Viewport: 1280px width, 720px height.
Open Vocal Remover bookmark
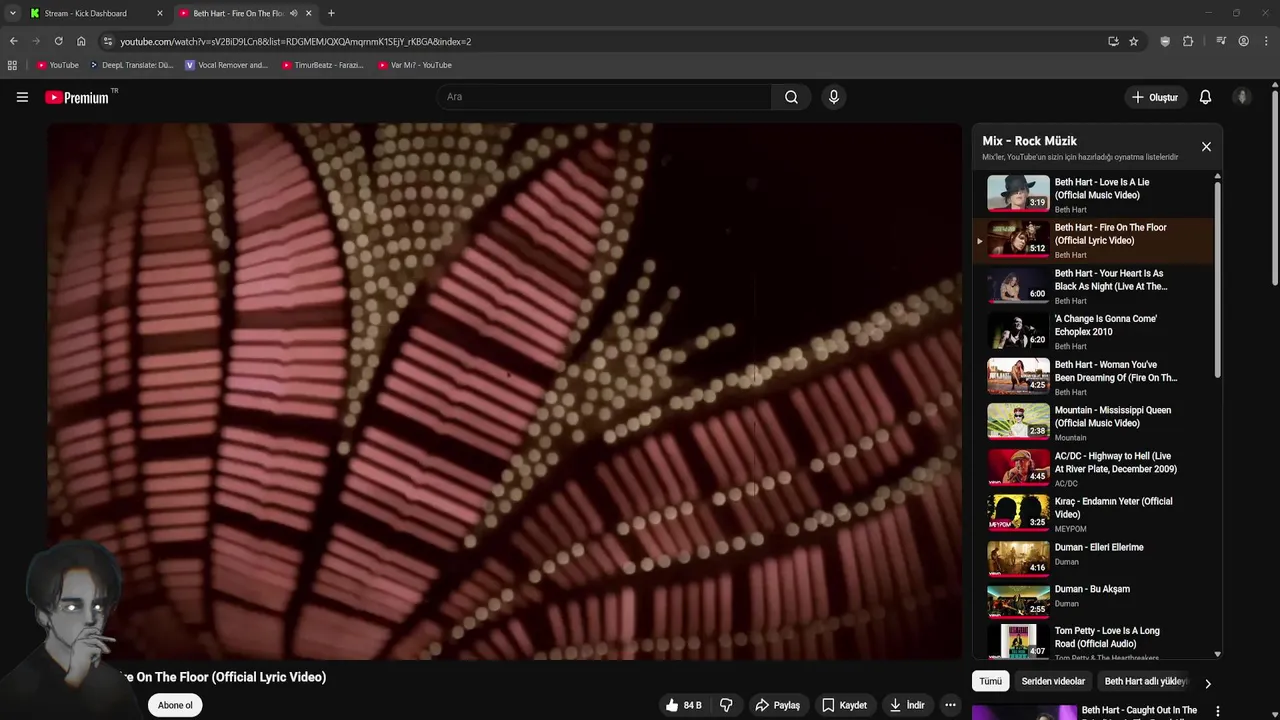click(227, 65)
